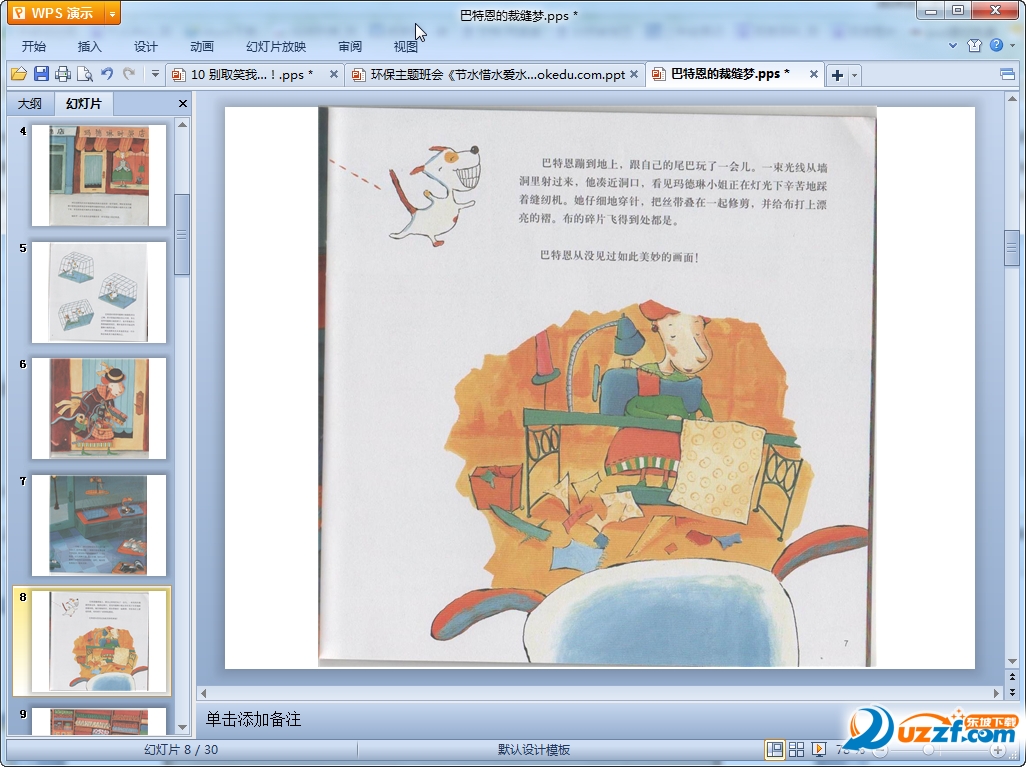Save the presentation with the floppy icon
This screenshot has width=1026, height=767.
coord(41,74)
